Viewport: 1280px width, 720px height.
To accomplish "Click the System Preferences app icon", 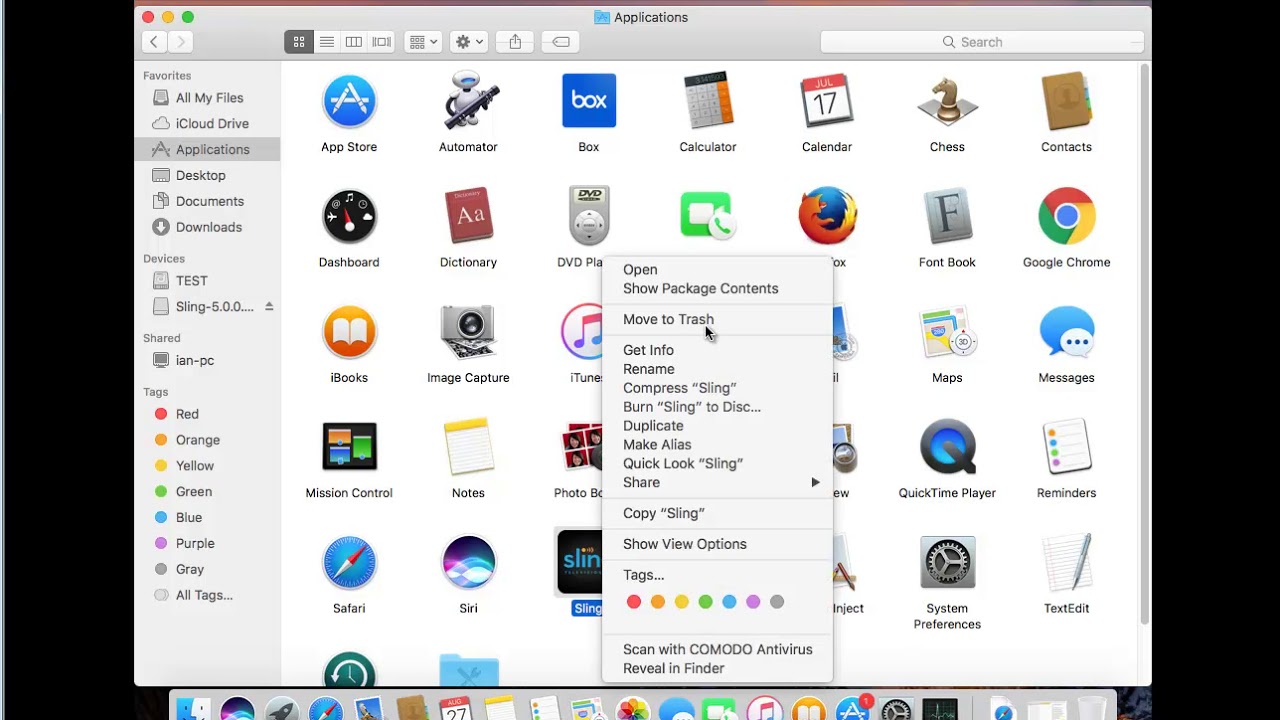I will coord(947,562).
